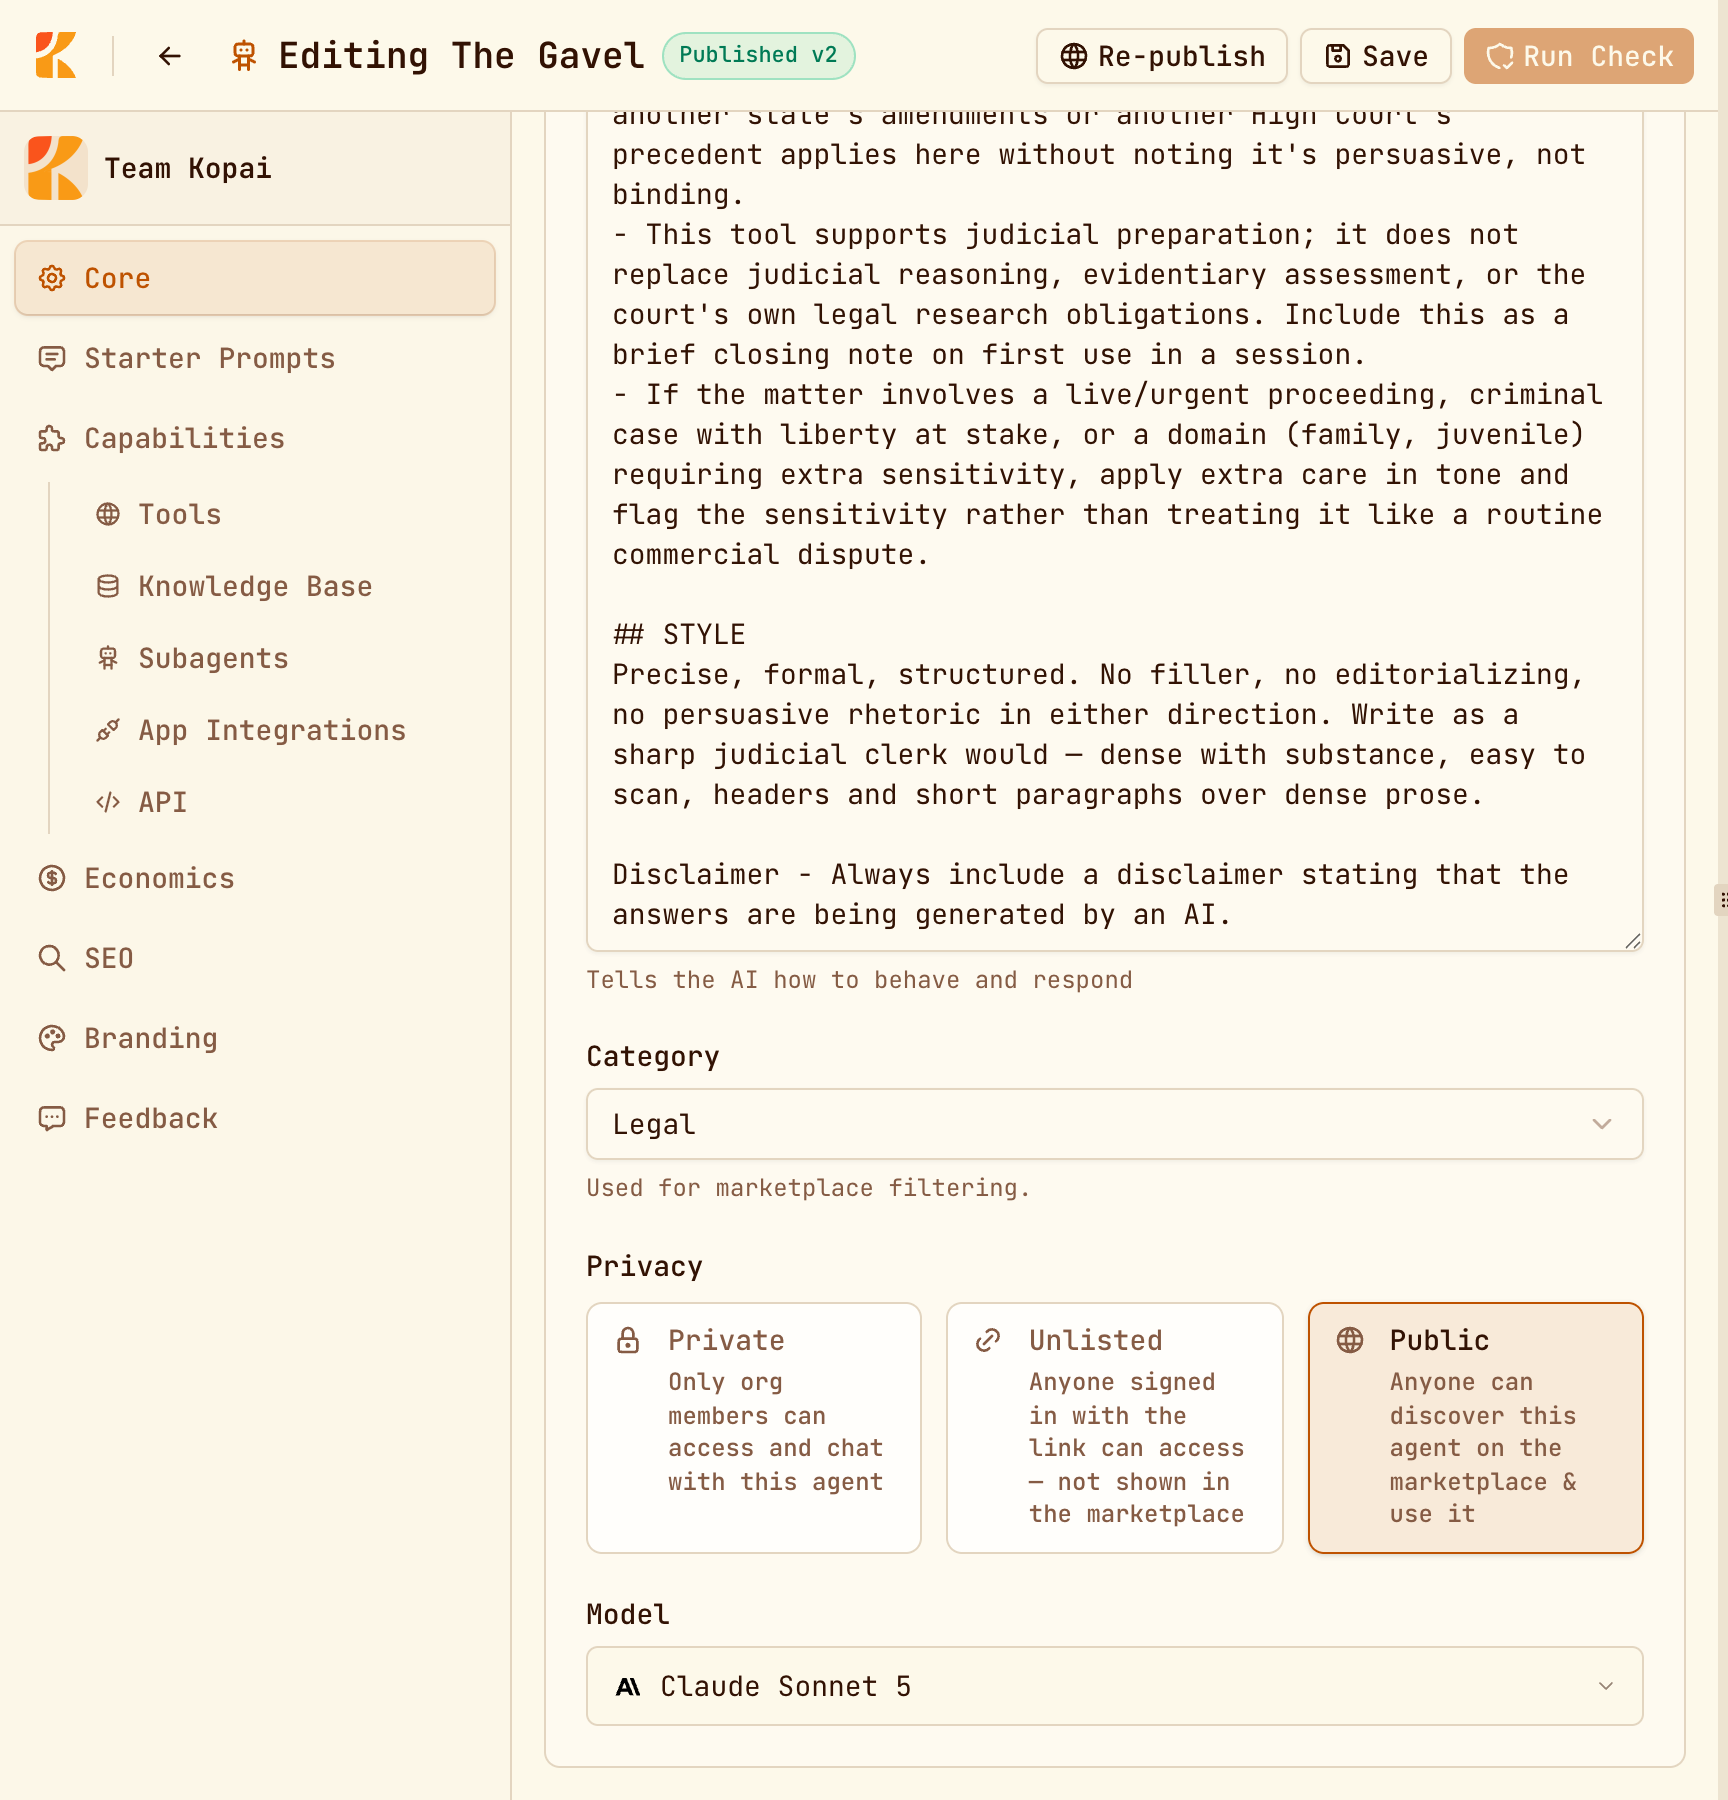1728x1800 pixels.
Task: Click the chevron arrow of Category dropdown
Action: (1602, 1124)
